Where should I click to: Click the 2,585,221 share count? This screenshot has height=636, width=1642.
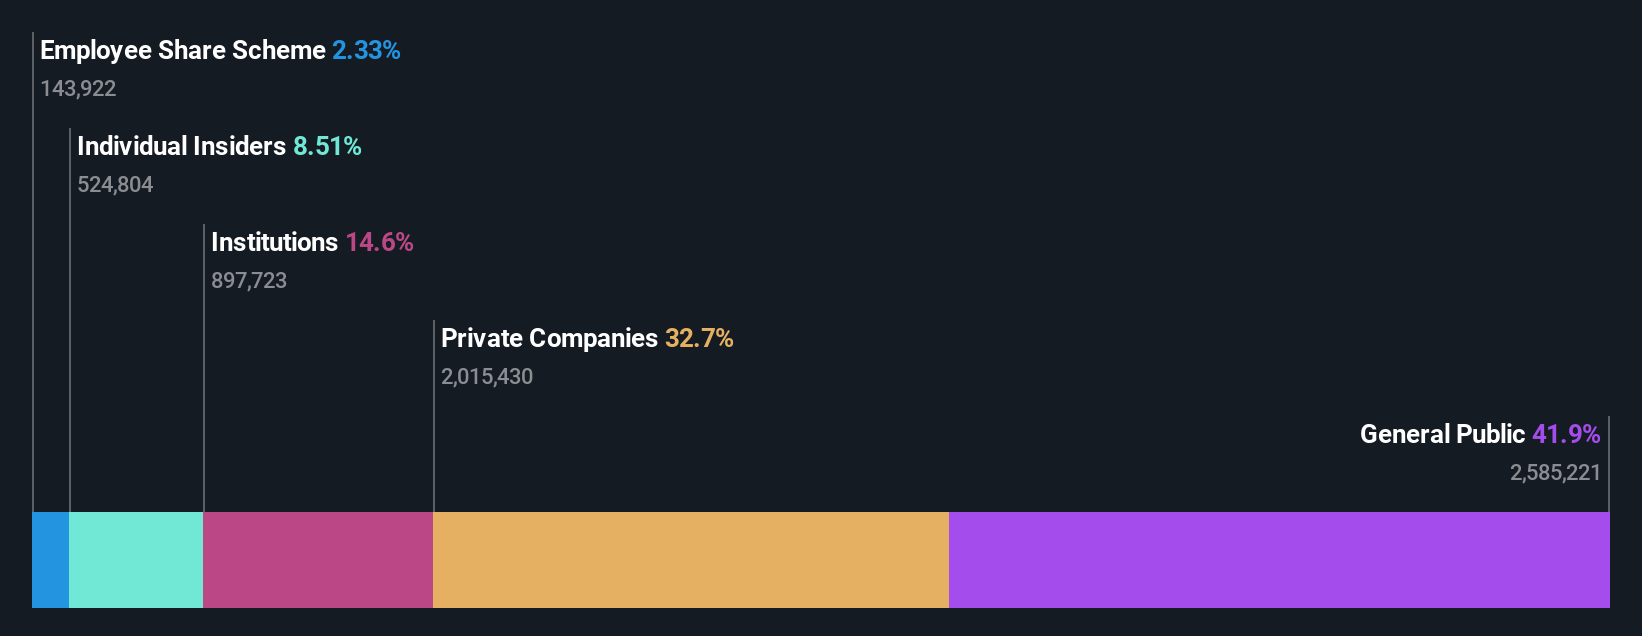click(1555, 473)
